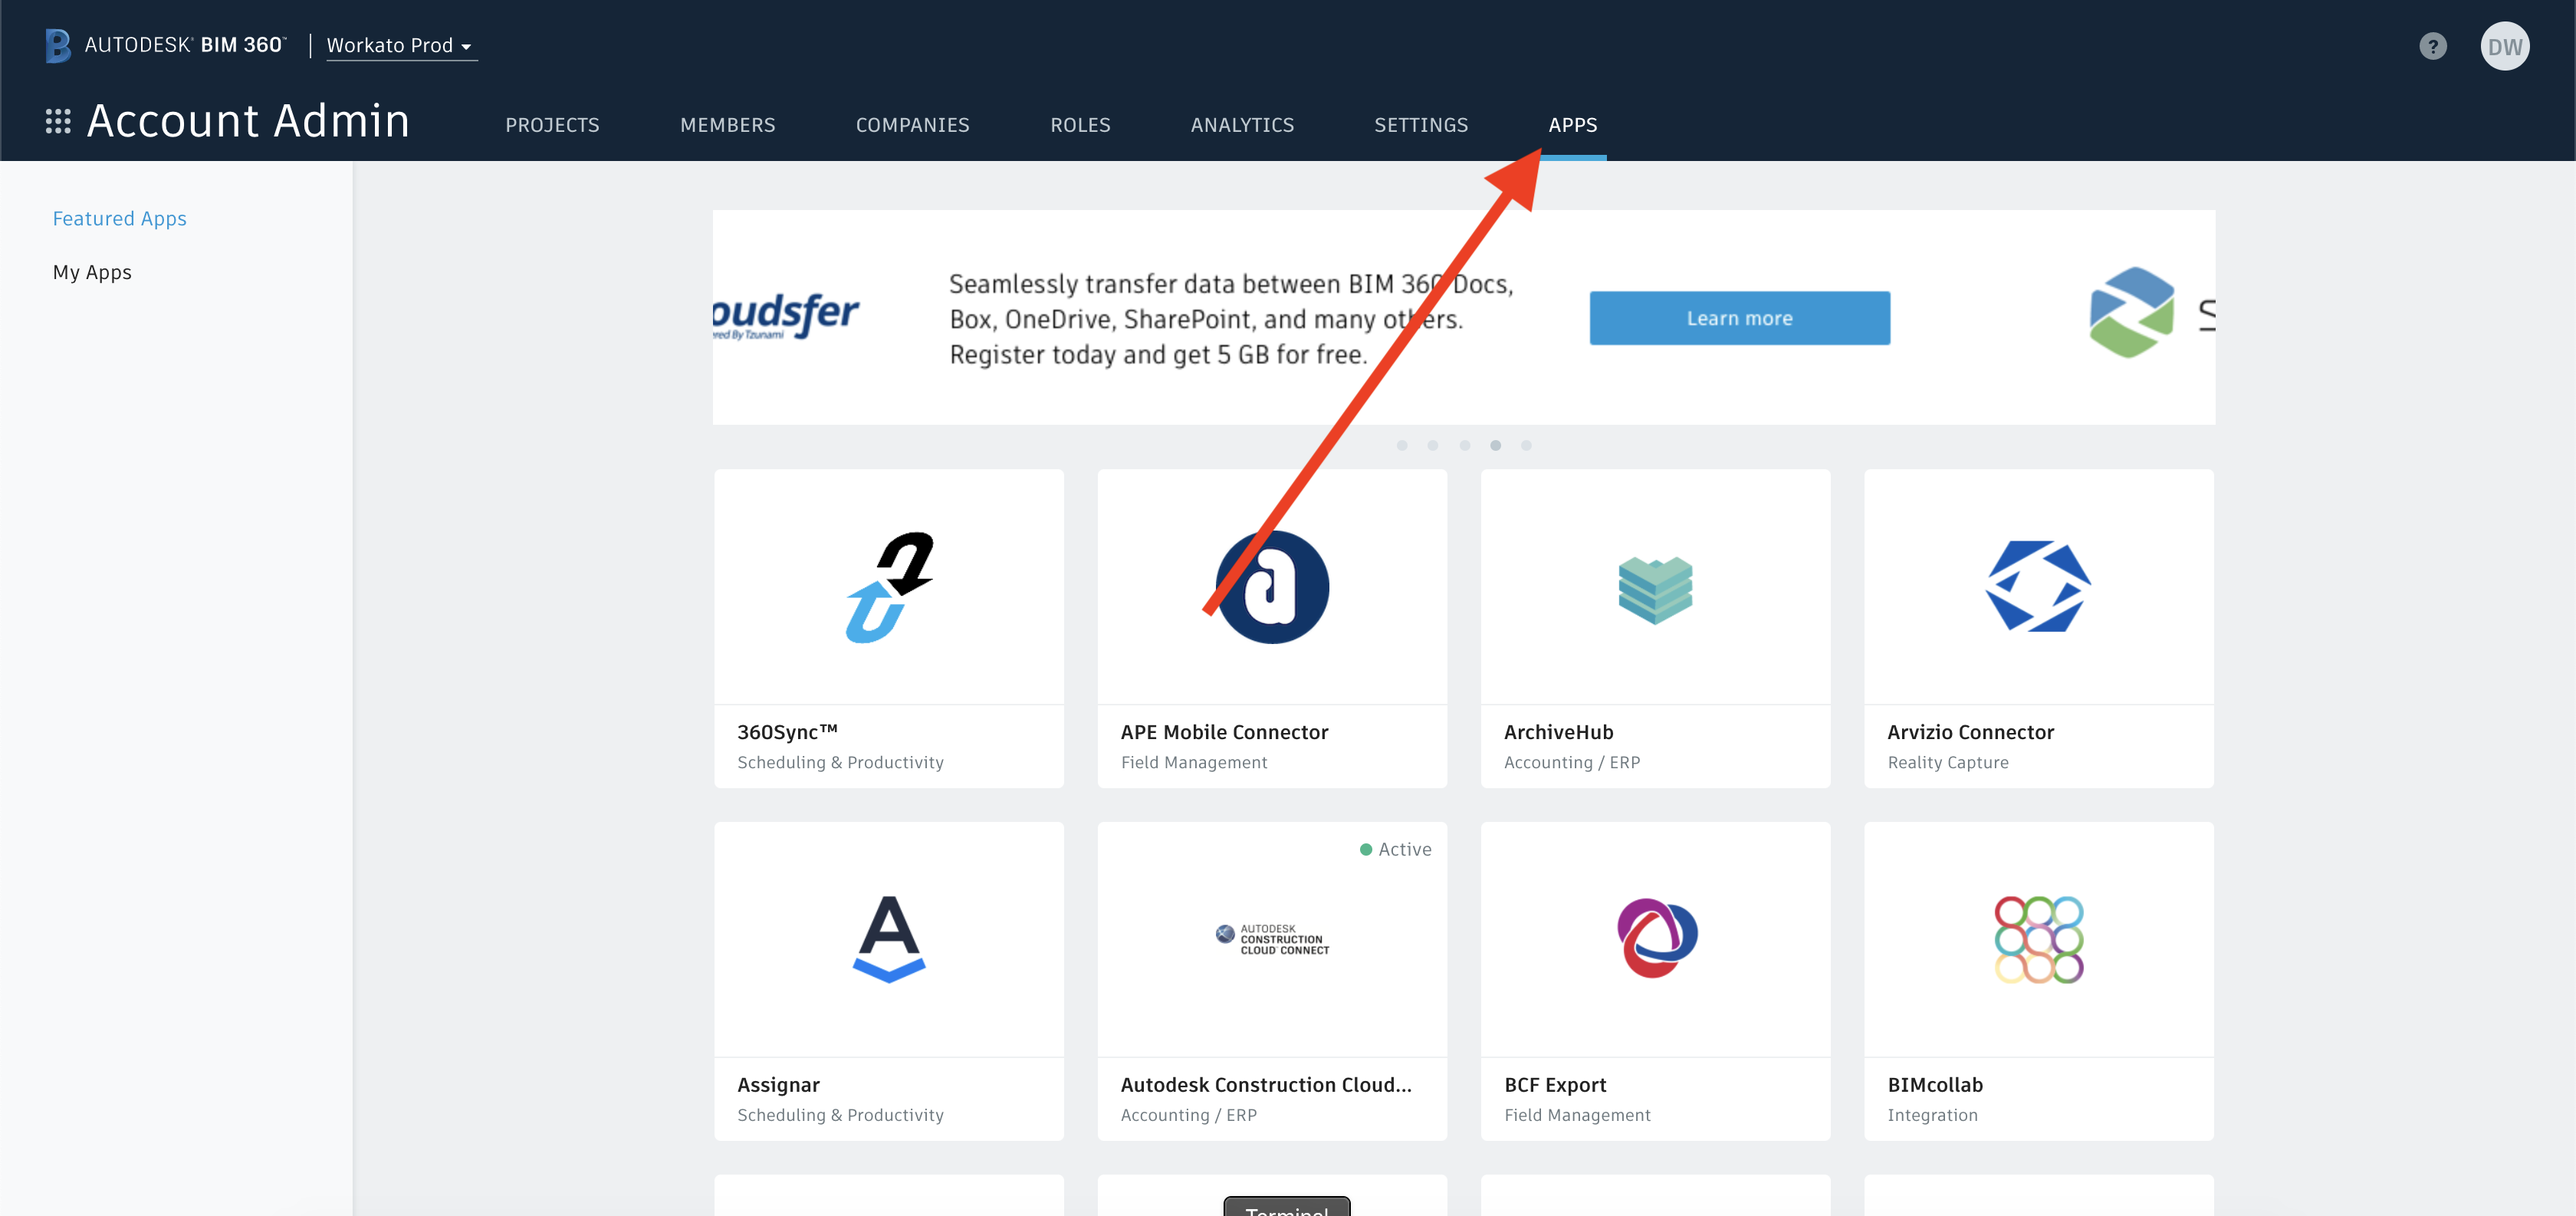The width and height of the screenshot is (2576, 1216).
Task: Click the BCF Export field management icon
Action: pyautogui.click(x=1656, y=938)
